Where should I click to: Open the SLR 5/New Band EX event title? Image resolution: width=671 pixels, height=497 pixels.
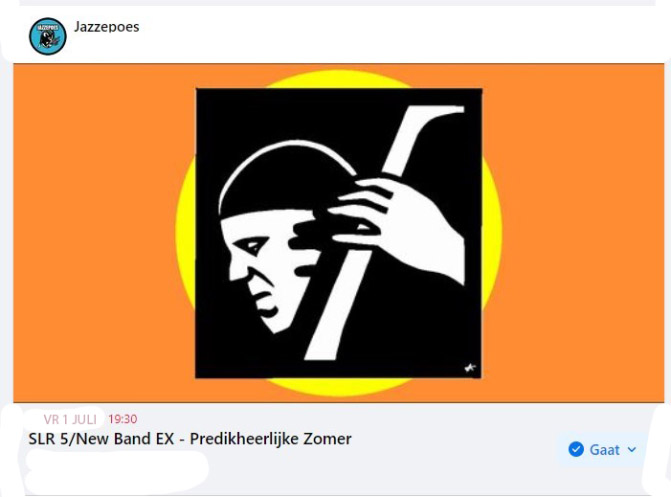pos(190,439)
